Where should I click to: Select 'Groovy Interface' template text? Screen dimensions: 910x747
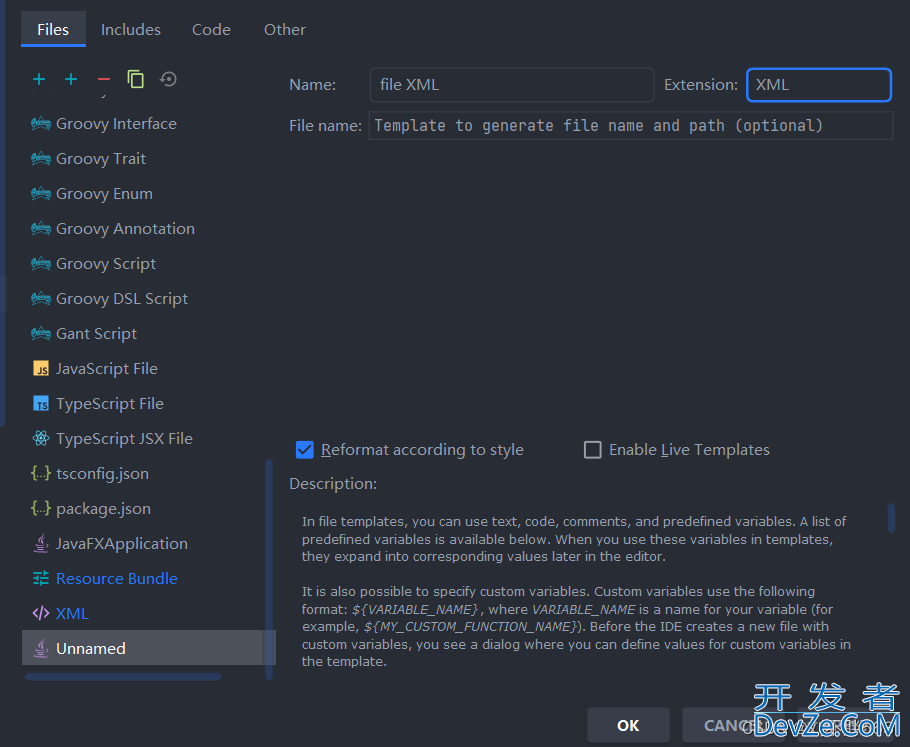[x=116, y=124]
